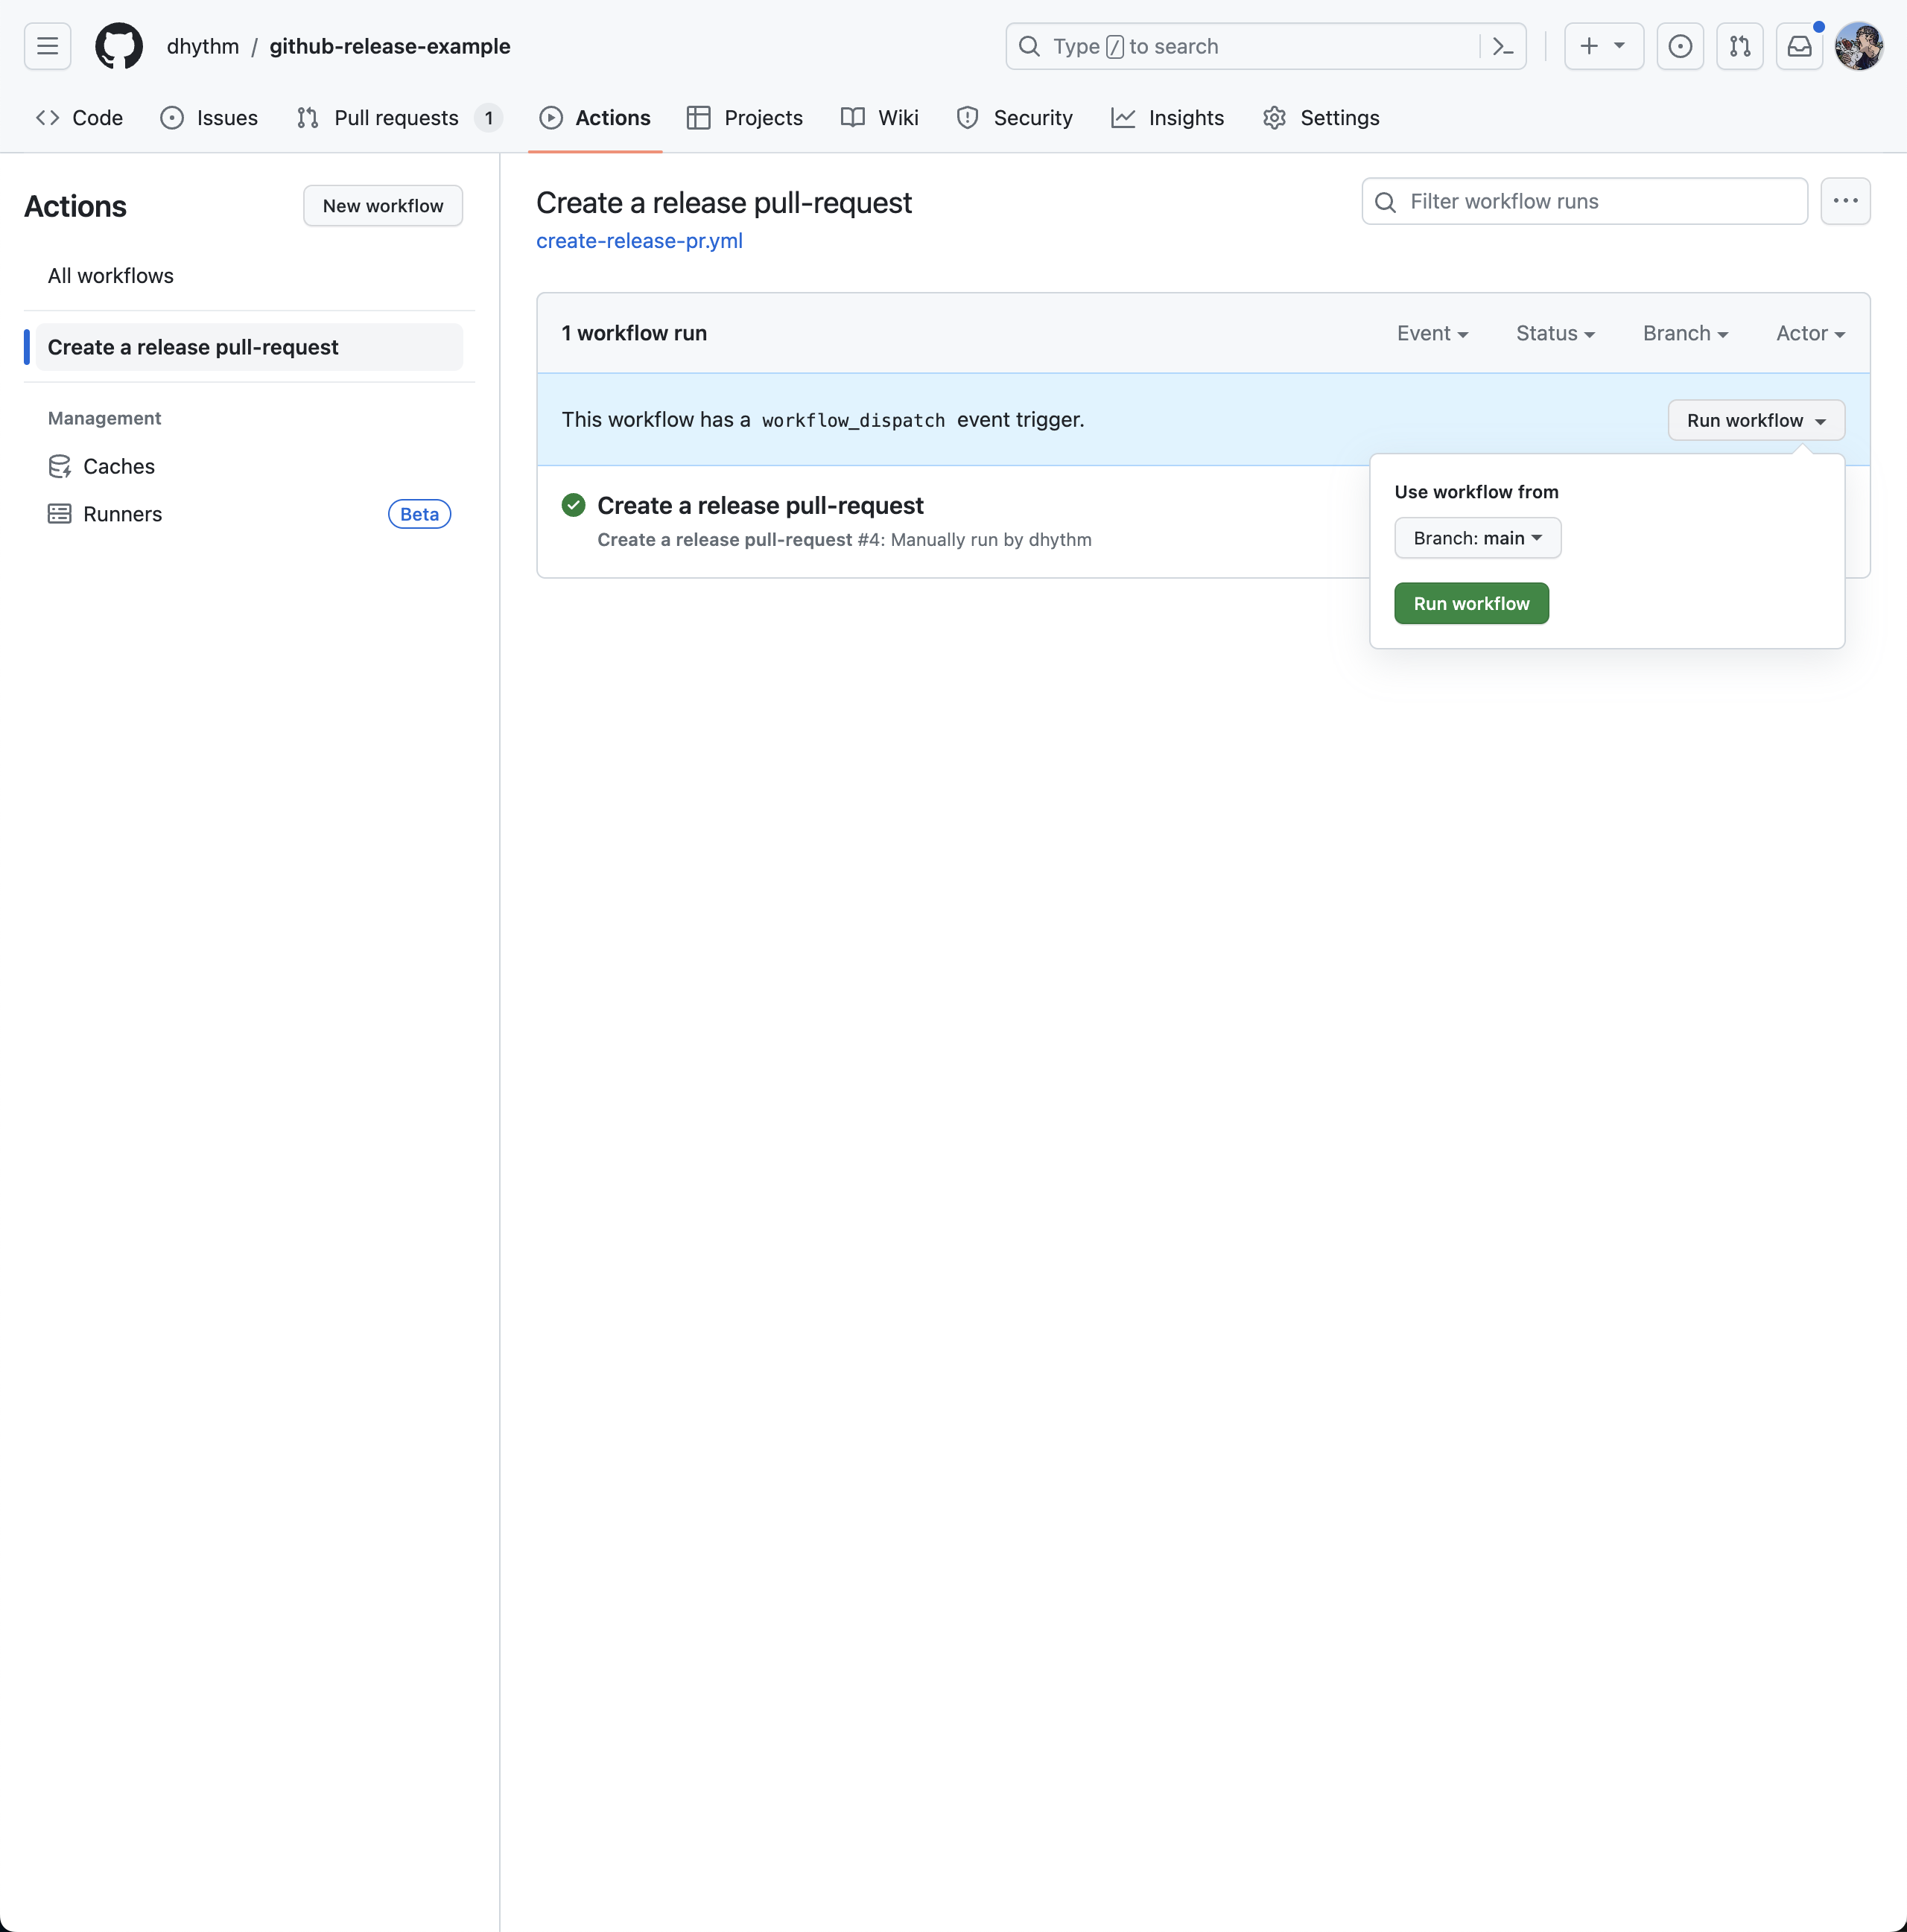This screenshot has width=1907, height=1932.
Task: Open the Status filter dropdown
Action: click(1555, 333)
